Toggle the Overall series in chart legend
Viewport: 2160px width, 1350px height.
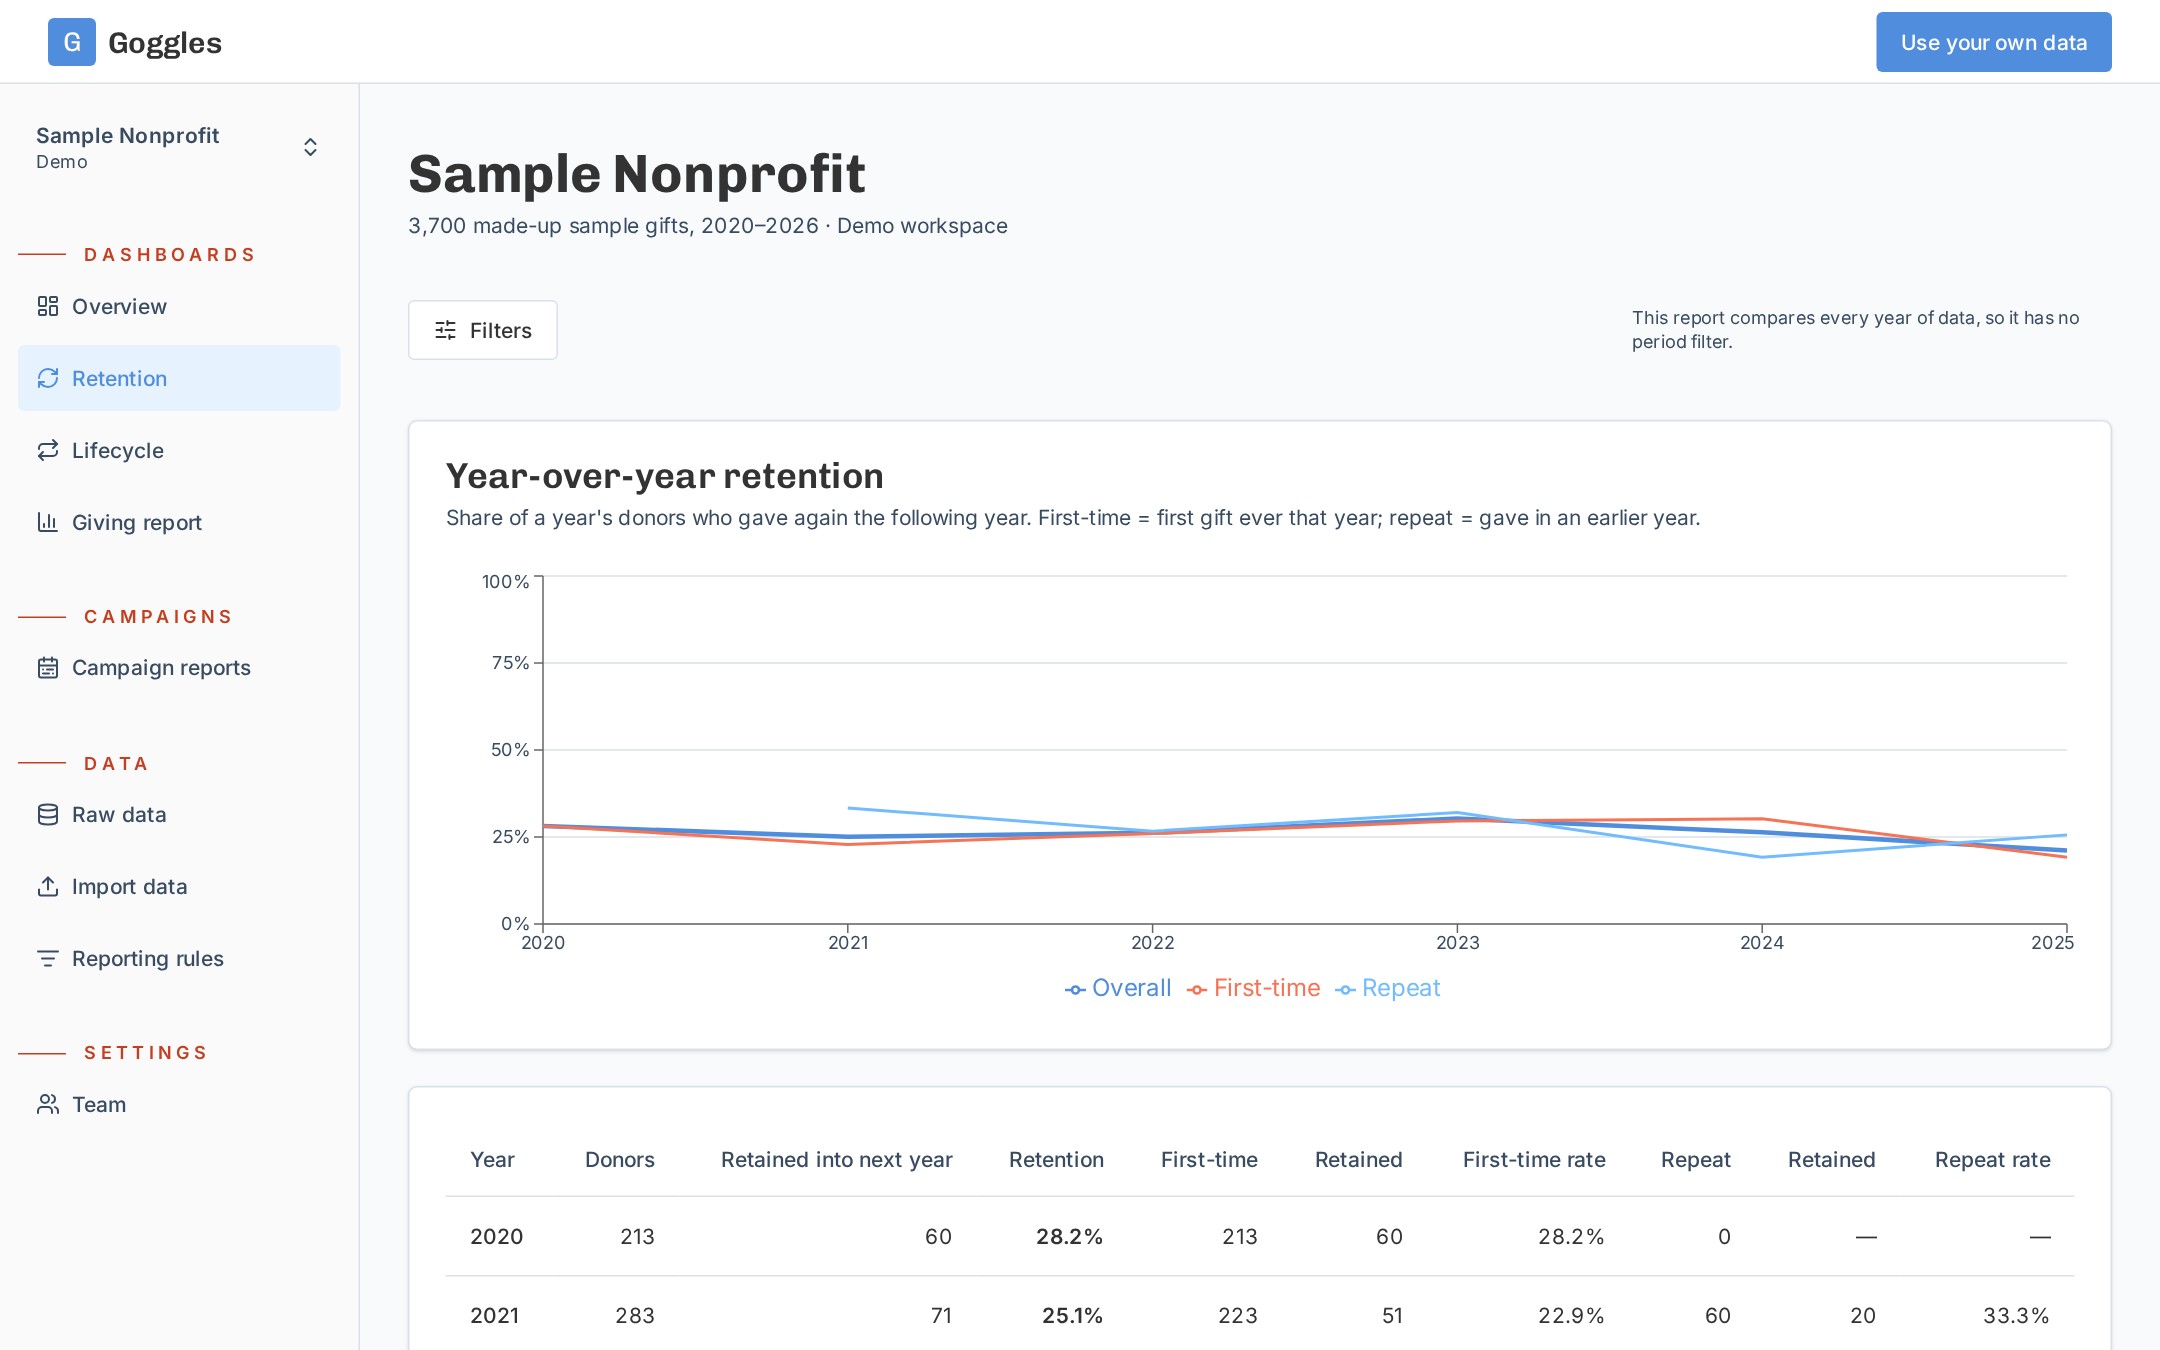[x=1118, y=988]
